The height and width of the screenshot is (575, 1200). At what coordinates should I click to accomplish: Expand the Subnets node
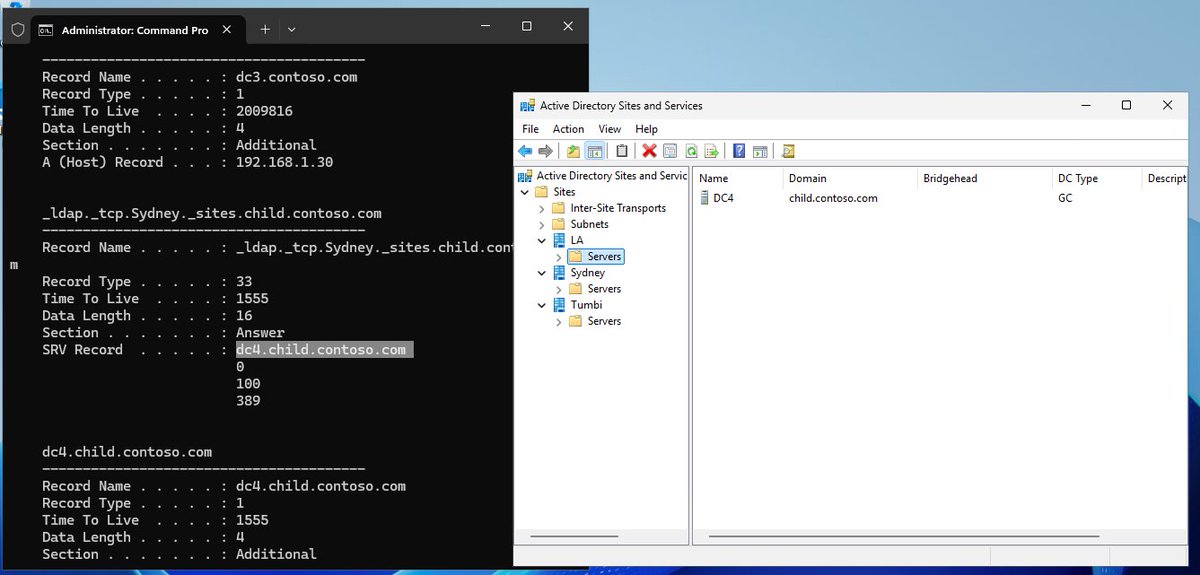pyautogui.click(x=542, y=224)
